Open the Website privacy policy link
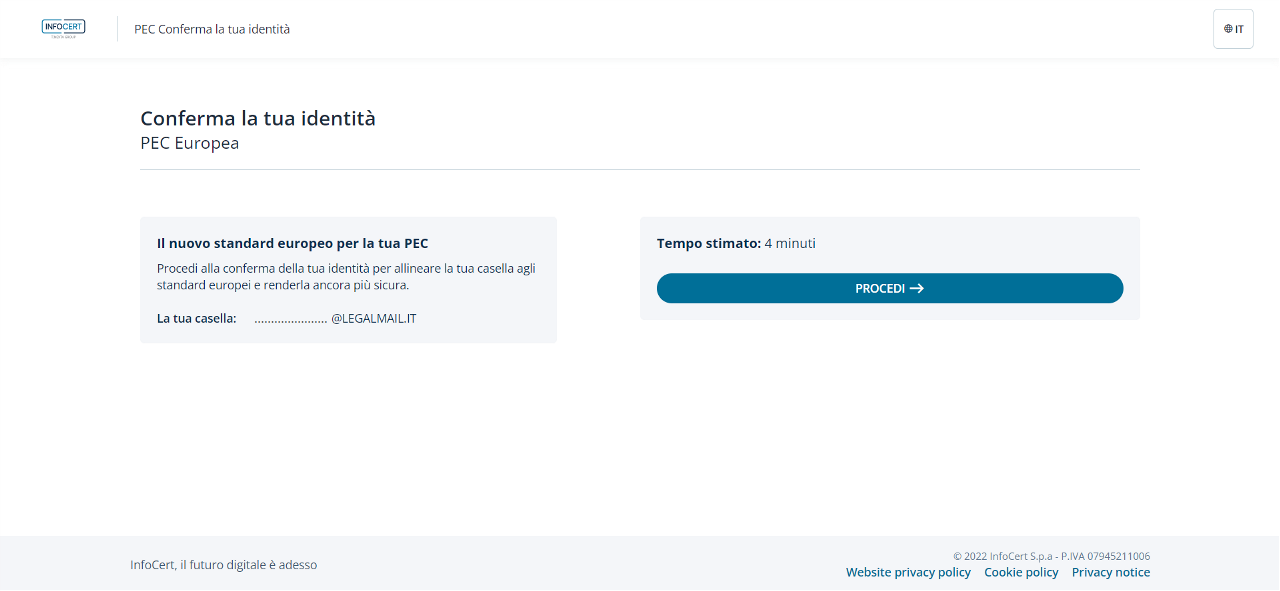 coord(908,572)
